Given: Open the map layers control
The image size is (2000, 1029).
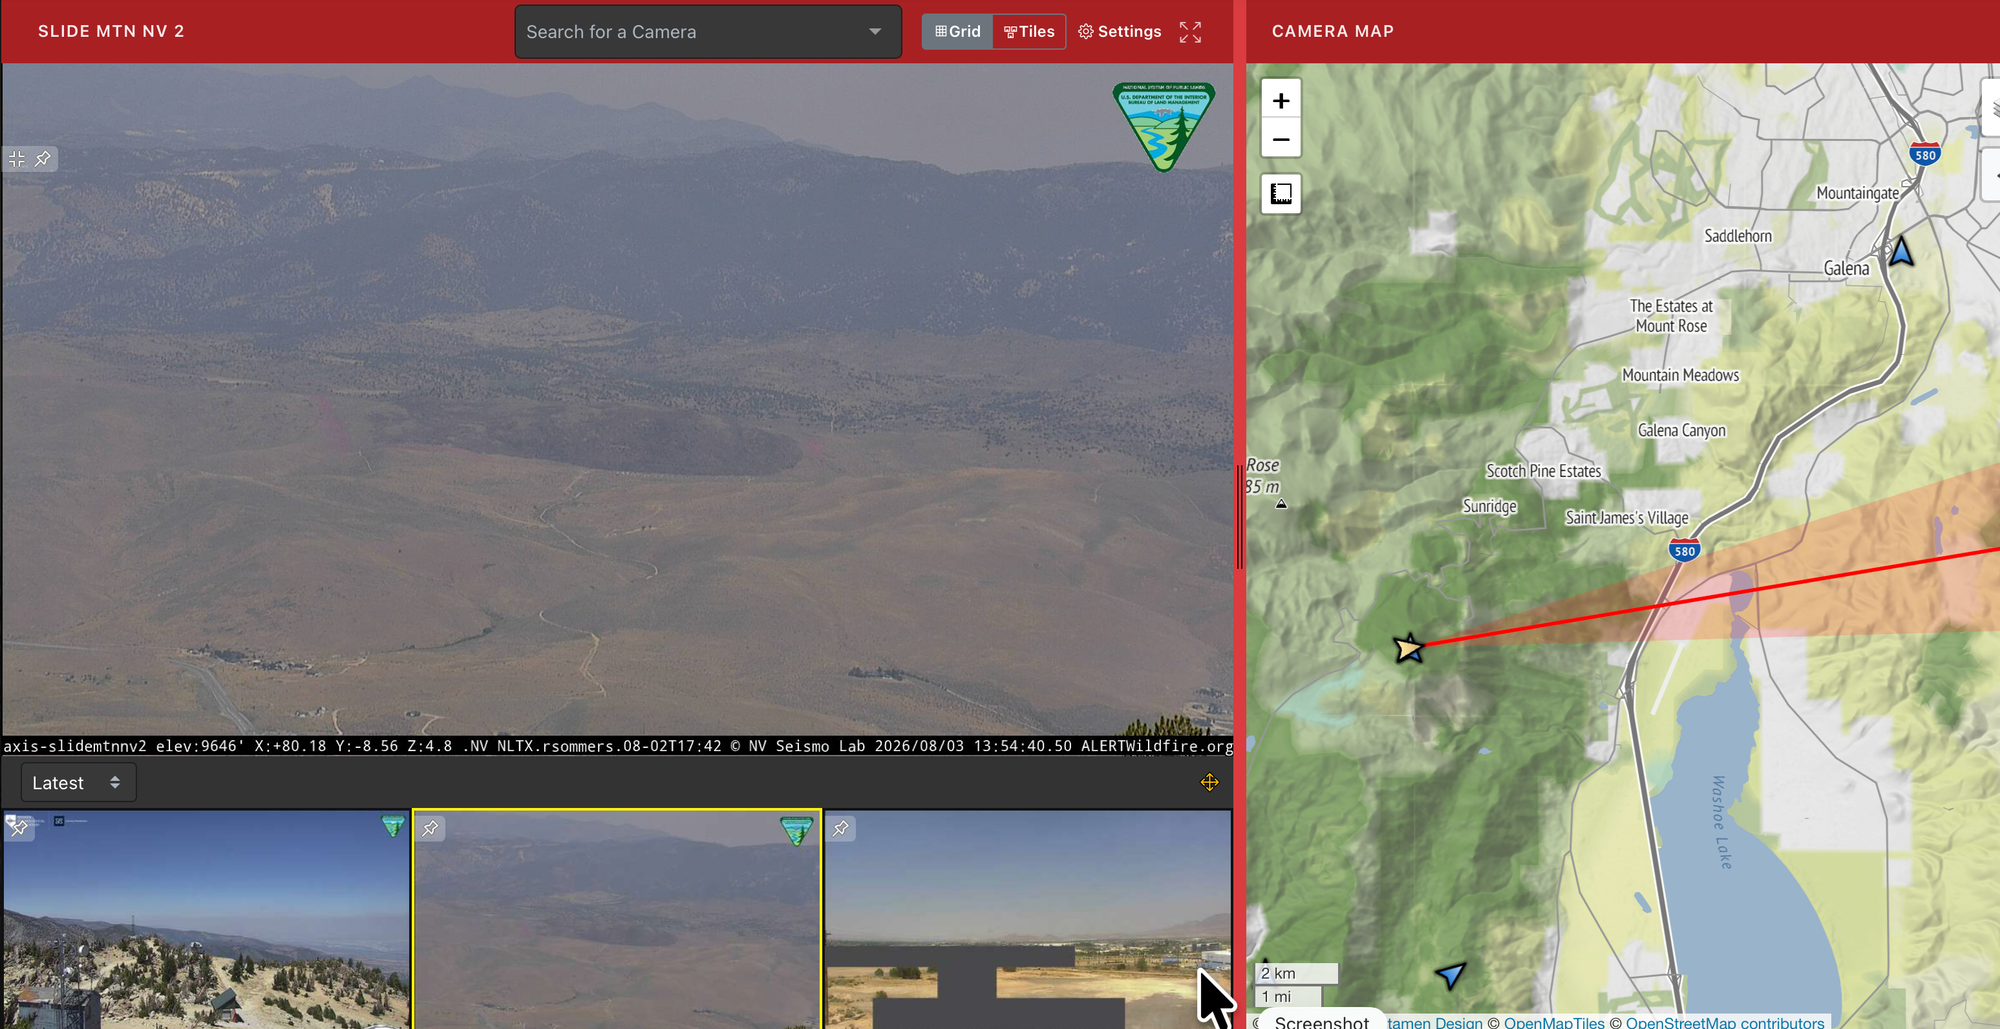Looking at the screenshot, I should (1992, 109).
